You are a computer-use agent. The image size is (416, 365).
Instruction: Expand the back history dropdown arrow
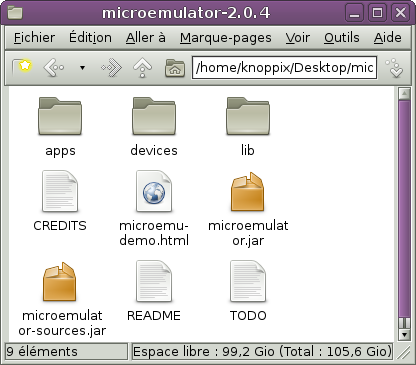tap(82, 68)
